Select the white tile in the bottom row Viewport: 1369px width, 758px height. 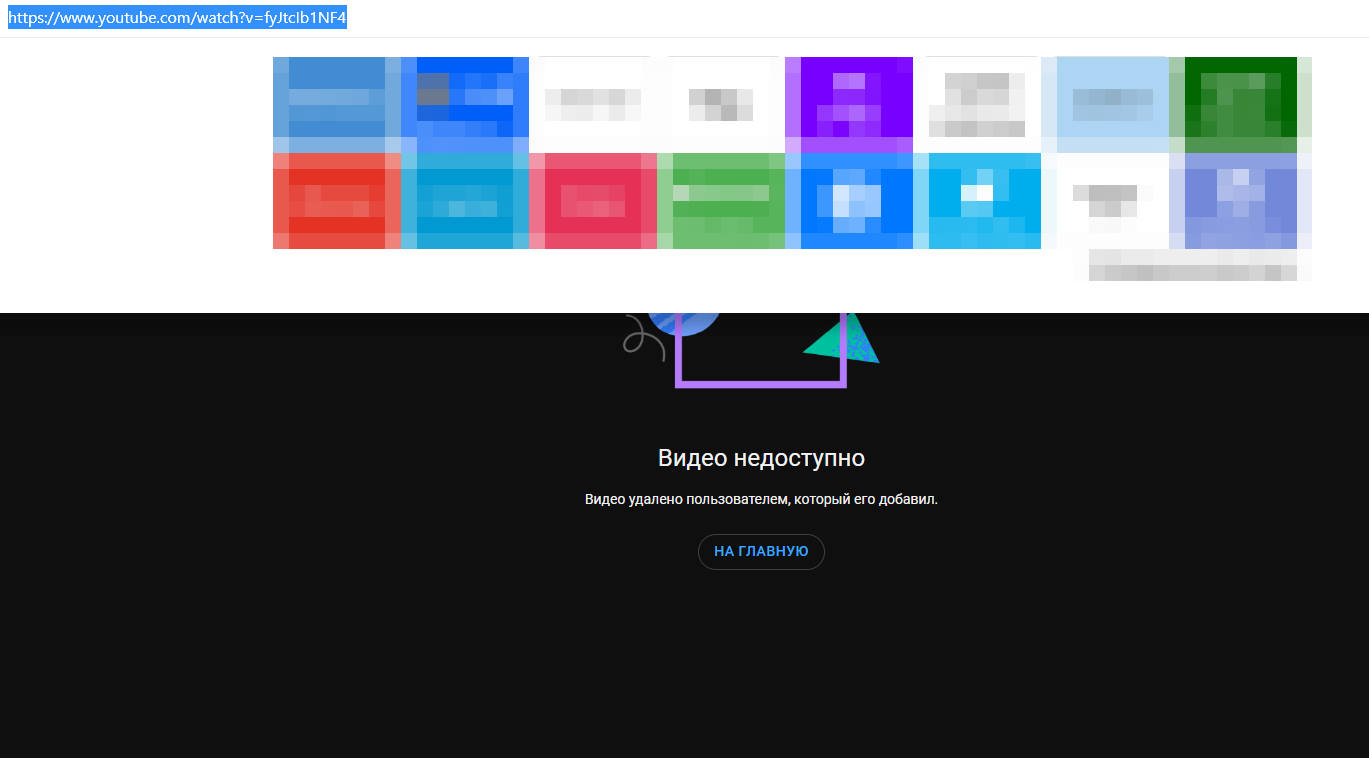[1112, 200]
